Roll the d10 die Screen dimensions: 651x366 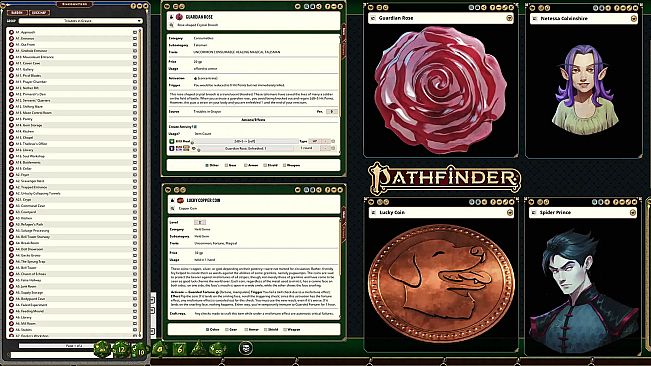point(140,350)
